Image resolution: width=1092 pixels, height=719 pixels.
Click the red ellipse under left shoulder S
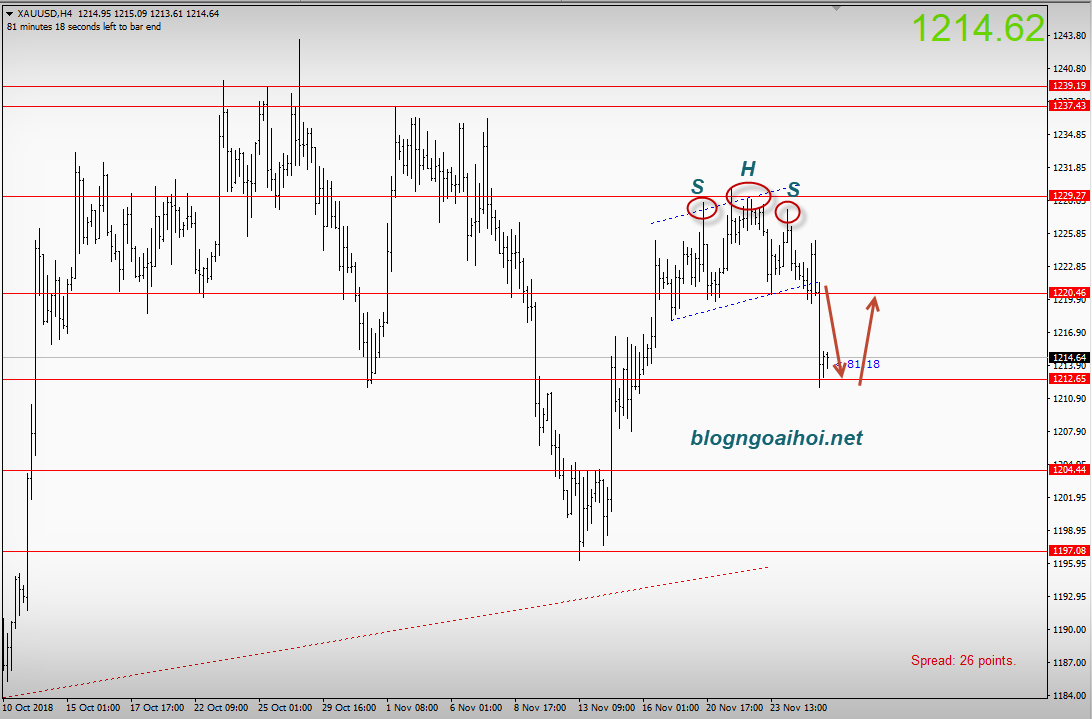pyautogui.click(x=702, y=208)
